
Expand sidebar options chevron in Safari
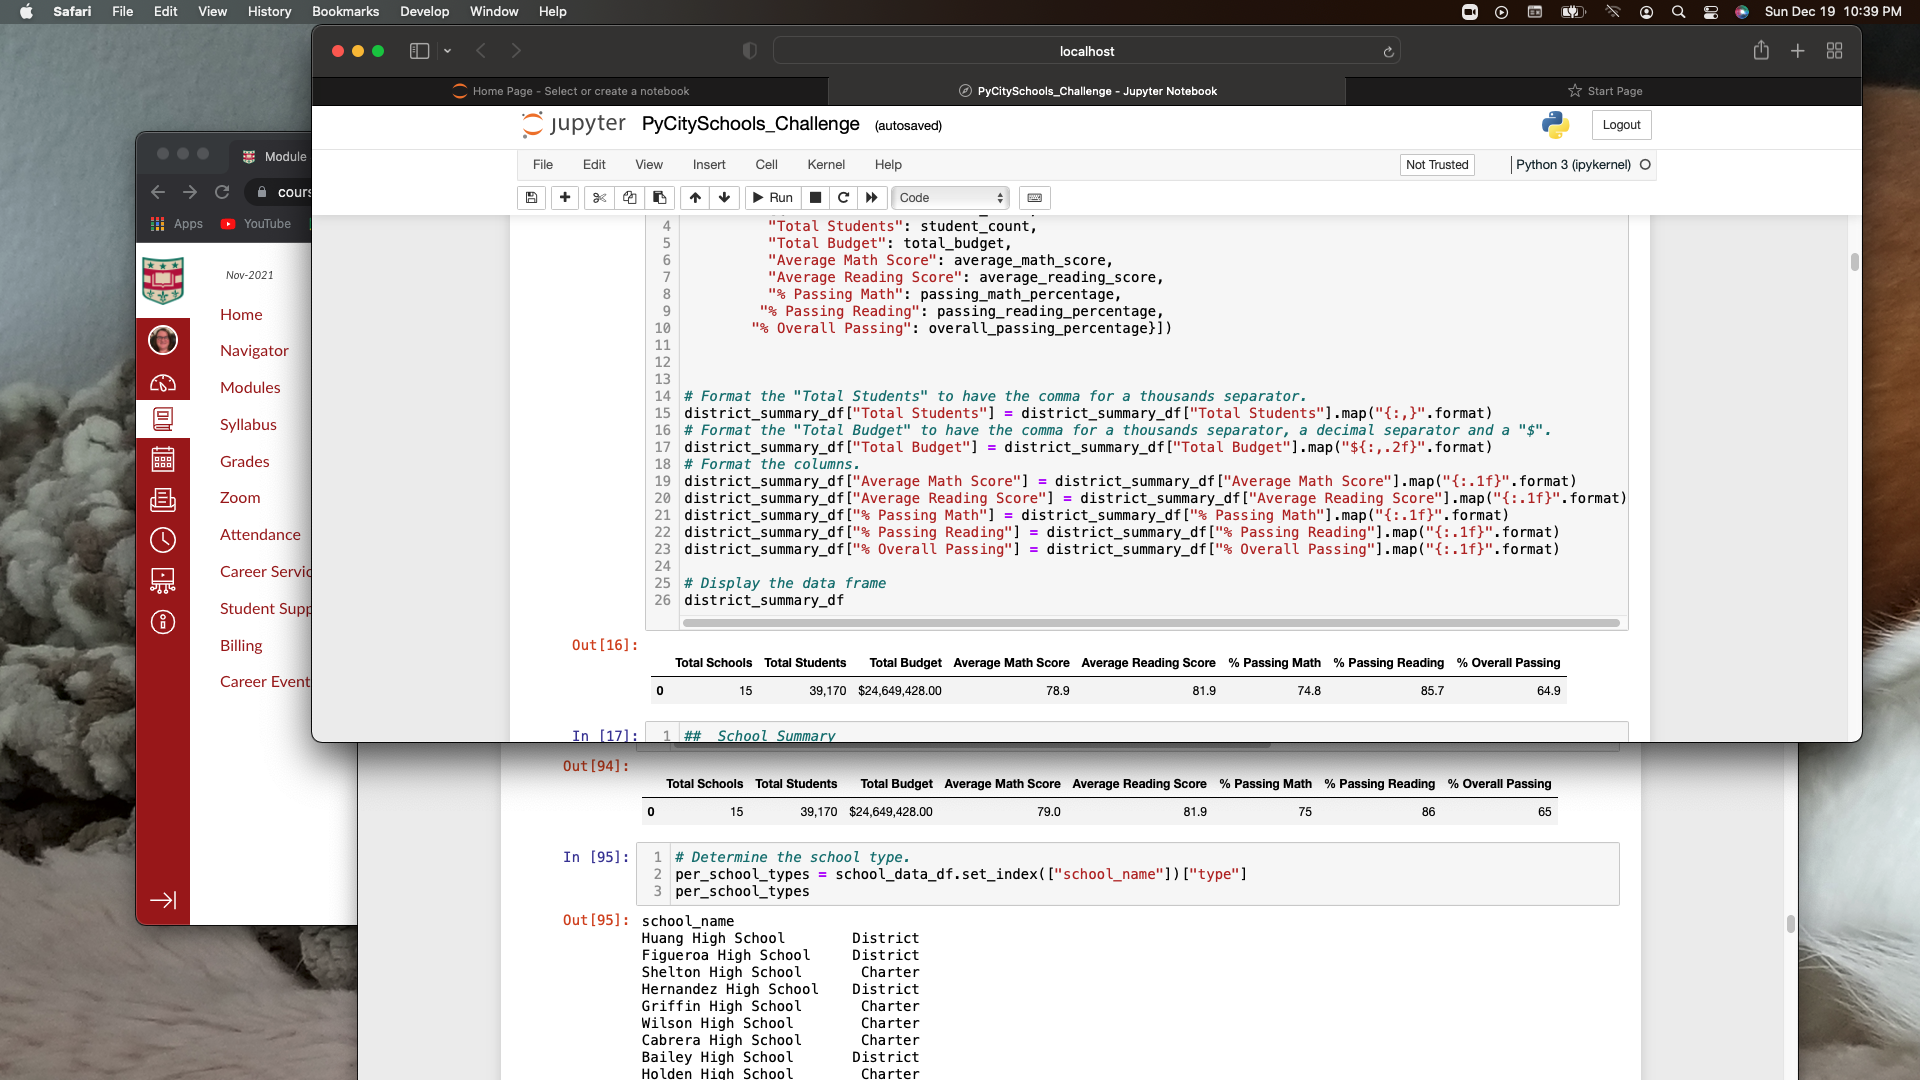pyautogui.click(x=447, y=51)
